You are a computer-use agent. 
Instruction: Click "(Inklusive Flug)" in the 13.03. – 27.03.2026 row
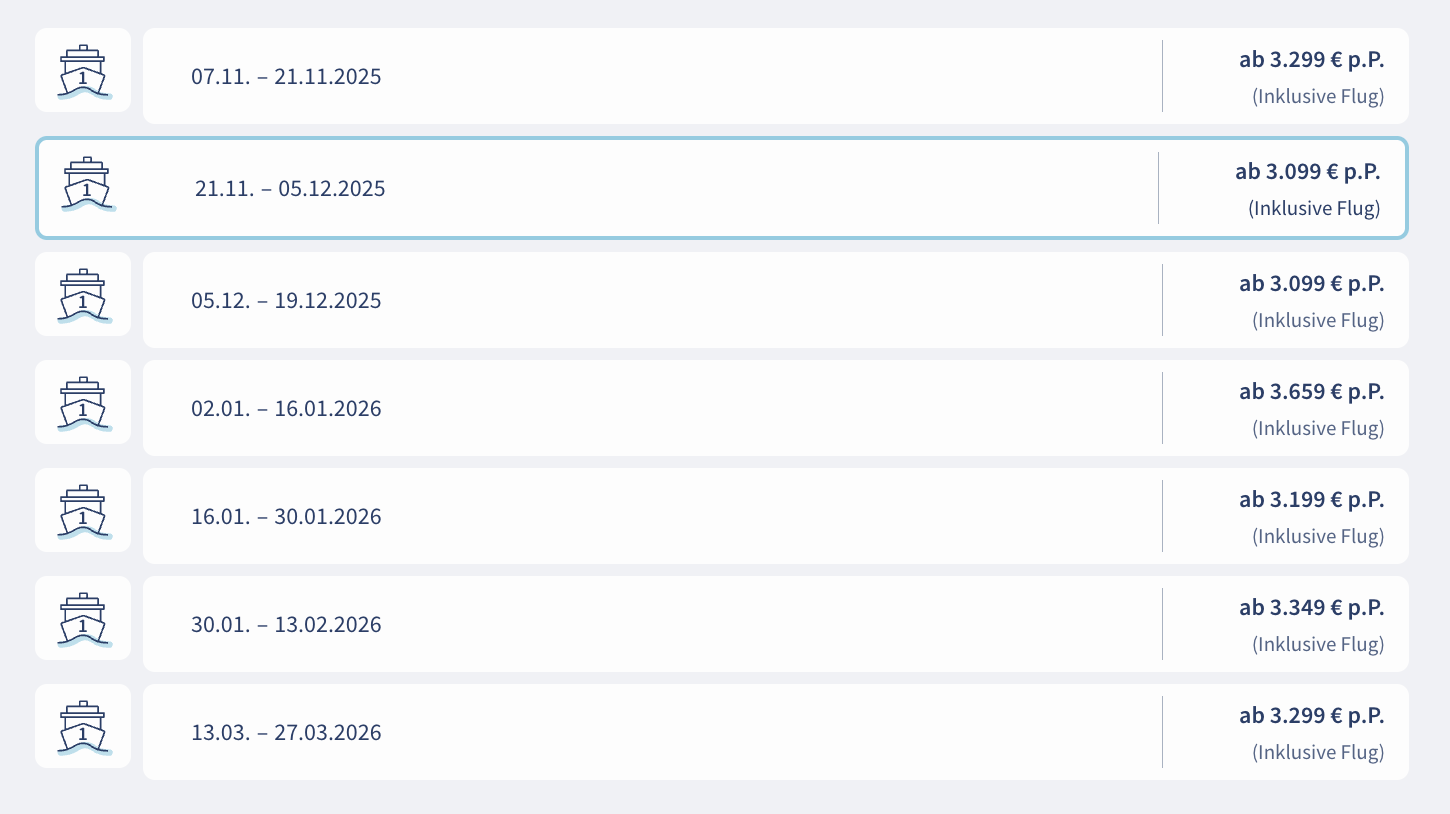click(x=1317, y=753)
